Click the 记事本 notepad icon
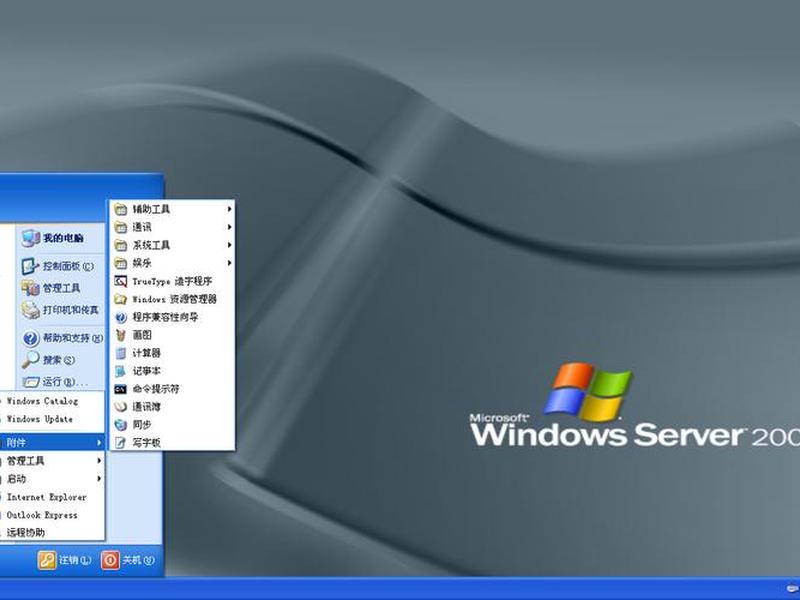Screen dimensions: 800x600 pos(120,371)
